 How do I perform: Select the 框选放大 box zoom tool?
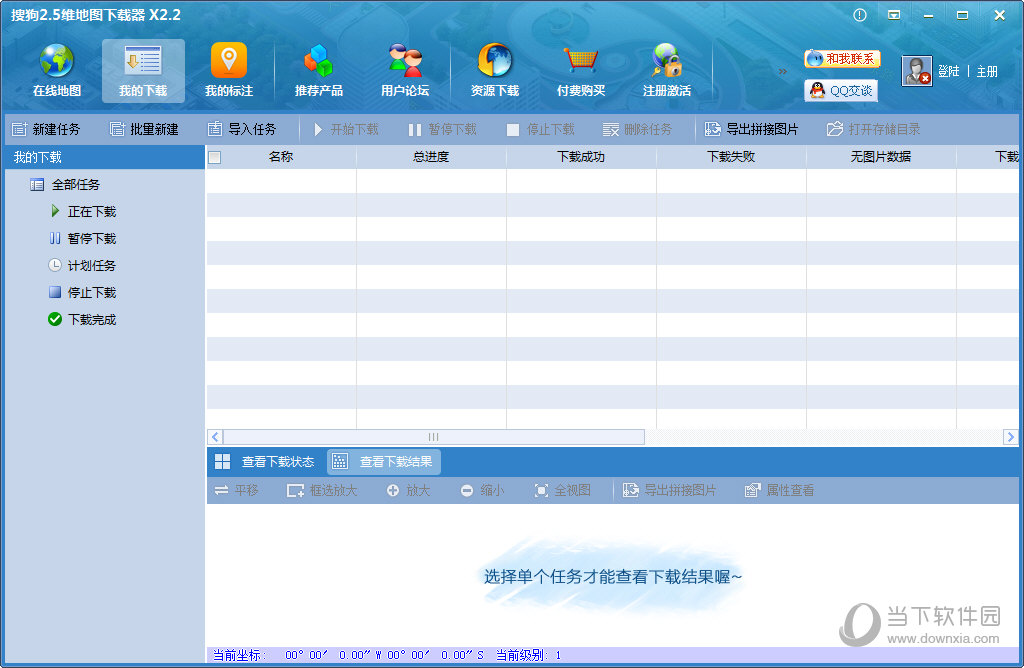click(322, 490)
